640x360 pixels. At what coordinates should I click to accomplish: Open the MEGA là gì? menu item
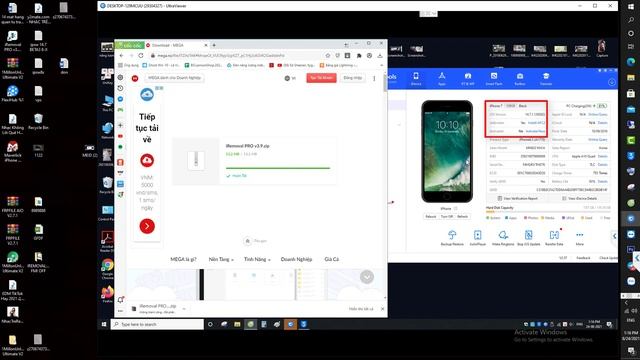tap(183, 259)
